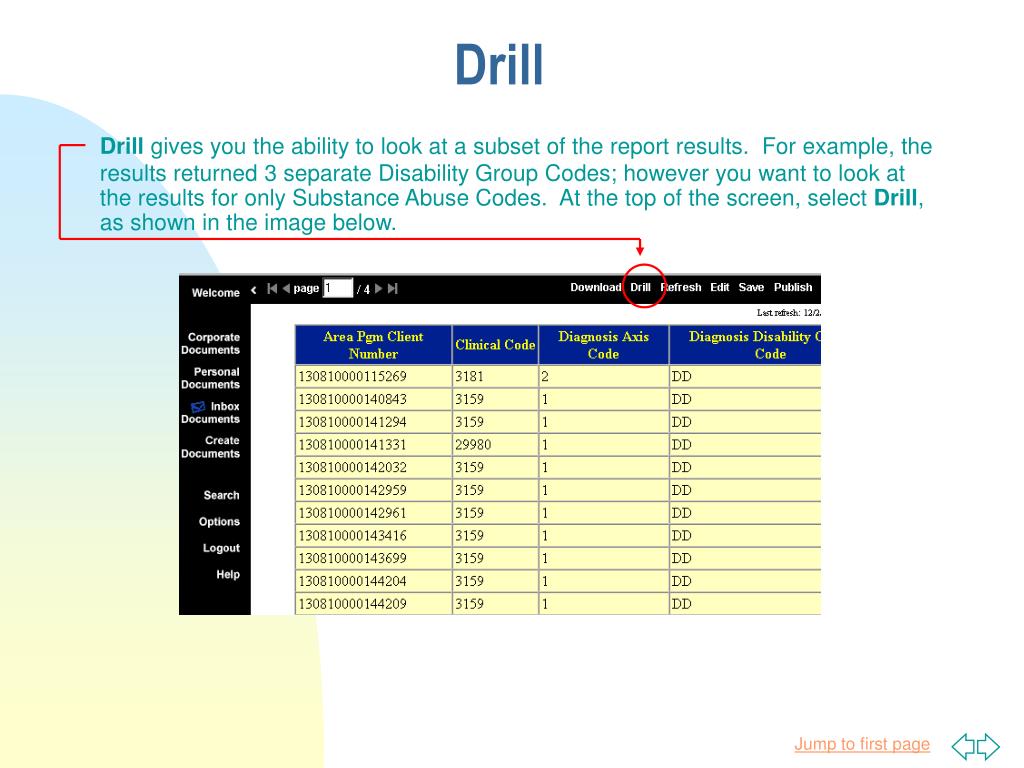
Task: Click clinical code 3181
Action: pyautogui.click(x=470, y=377)
